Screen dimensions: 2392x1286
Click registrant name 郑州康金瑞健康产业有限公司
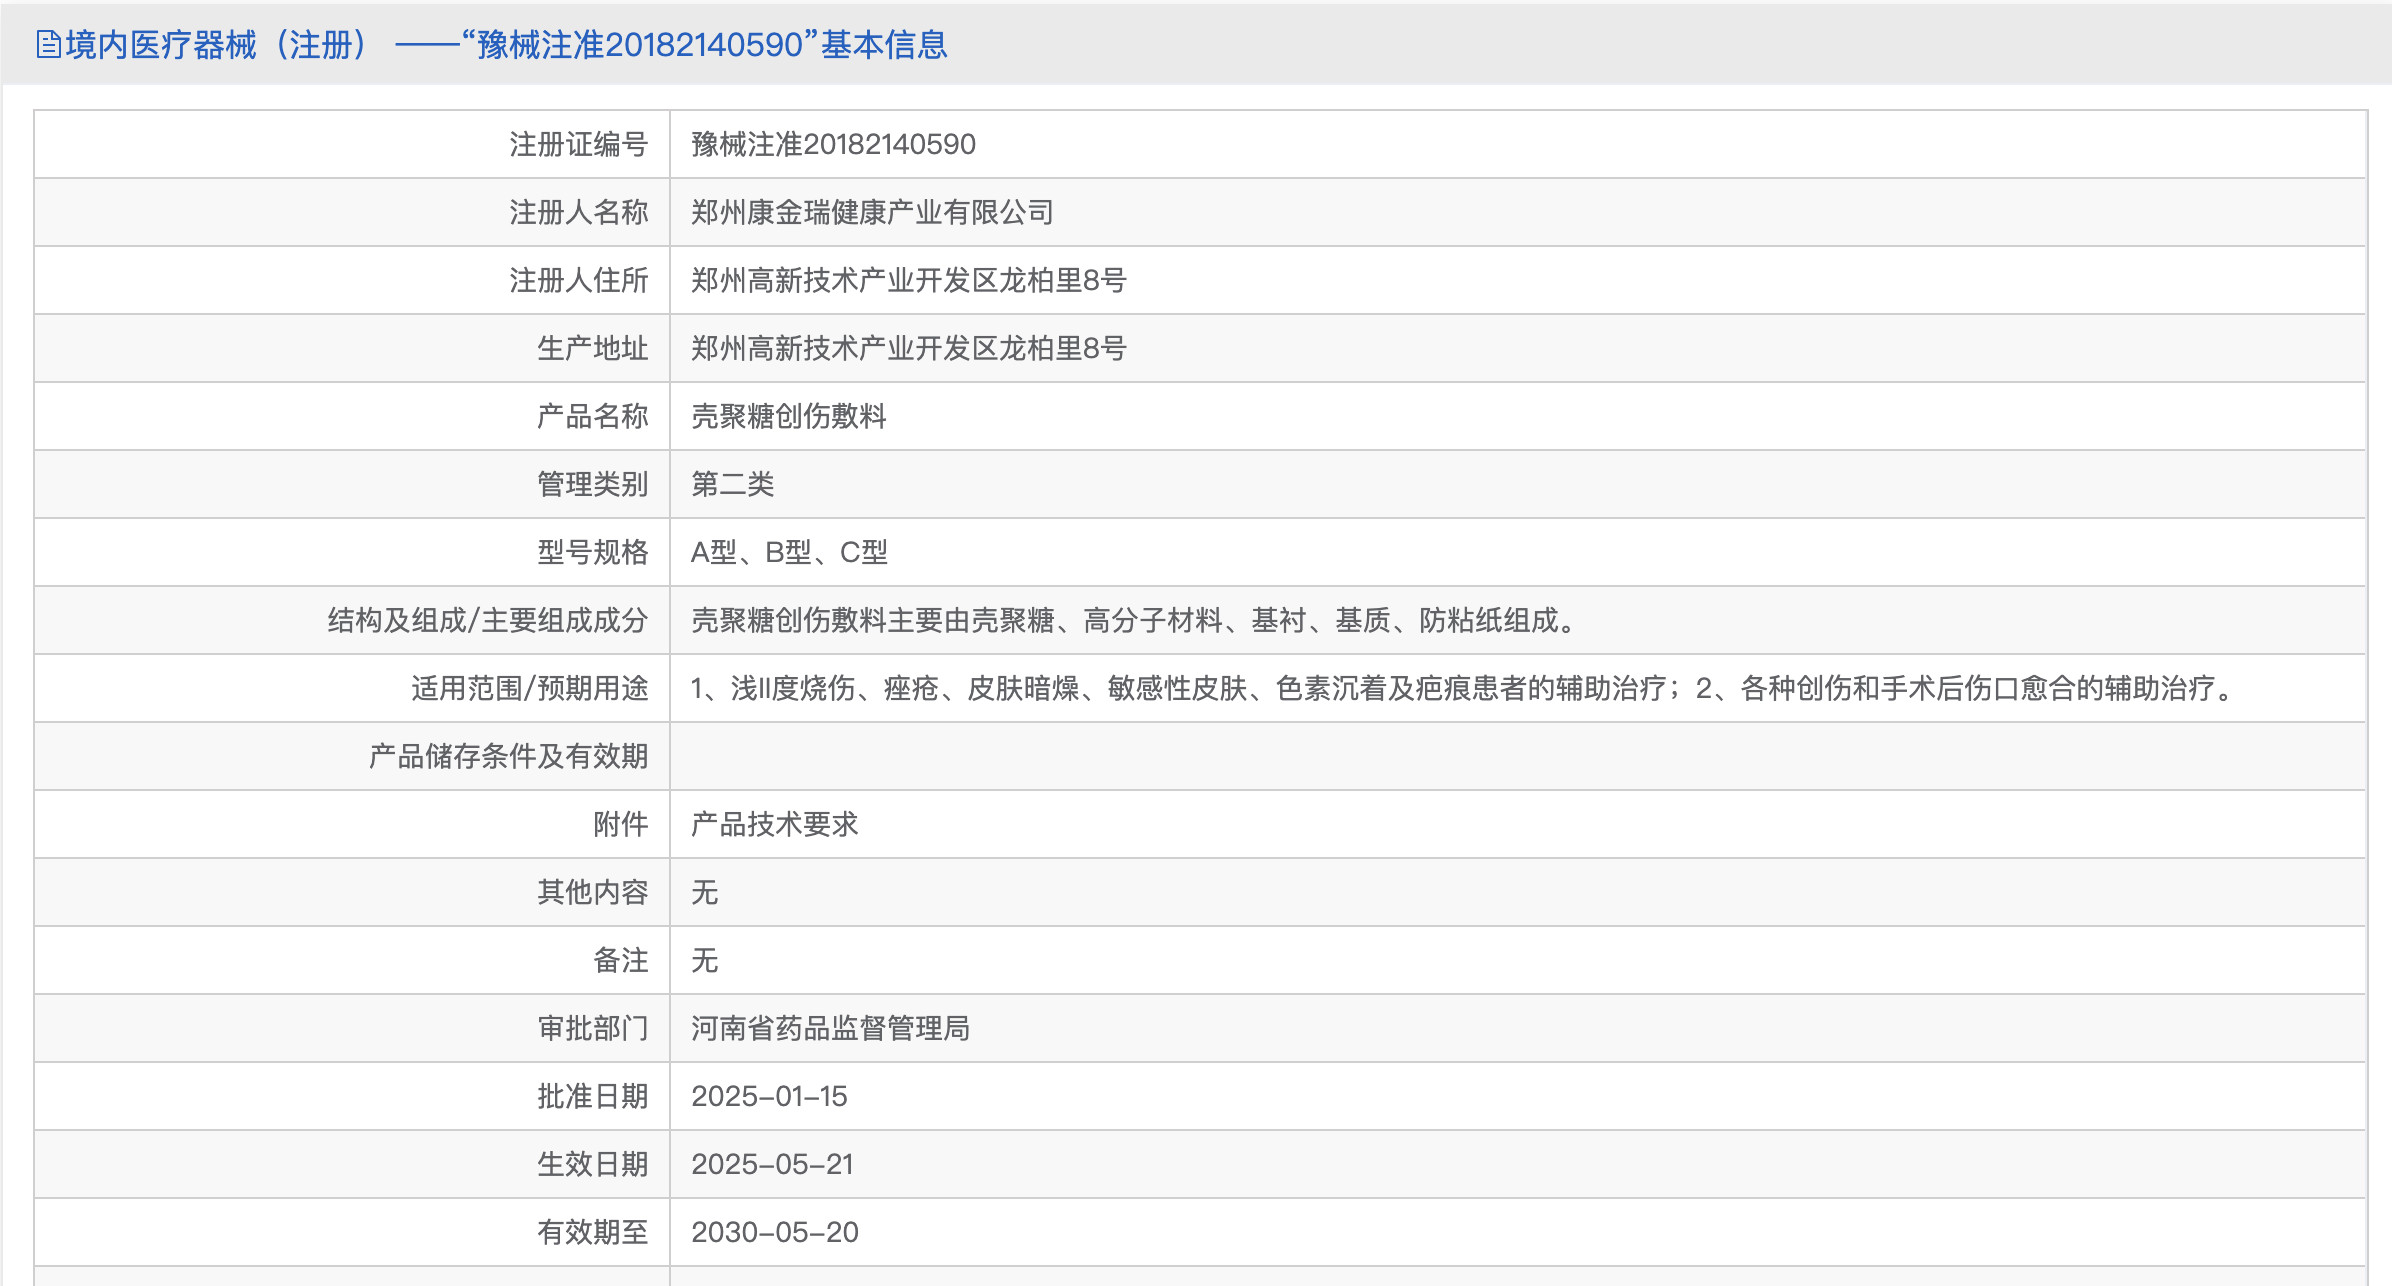pyautogui.click(x=872, y=212)
